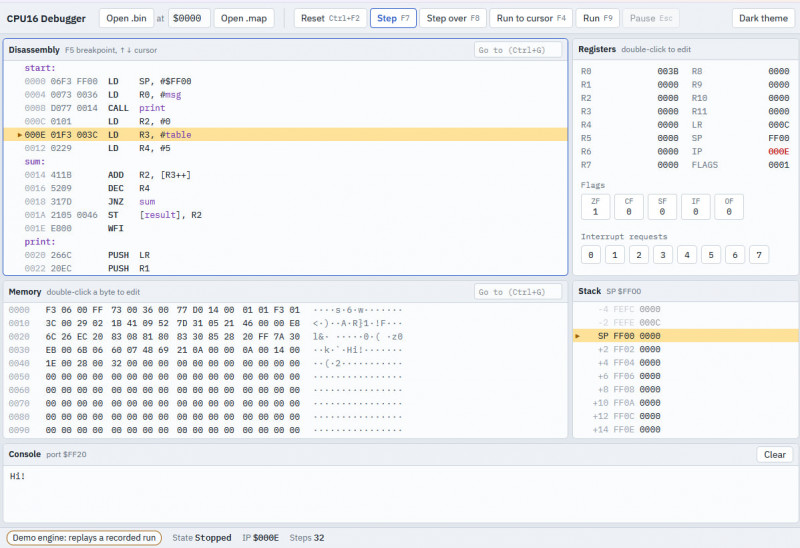Viewport: 800px width, 548px height.
Task: Switch to Dark theme
Action: 763,18
